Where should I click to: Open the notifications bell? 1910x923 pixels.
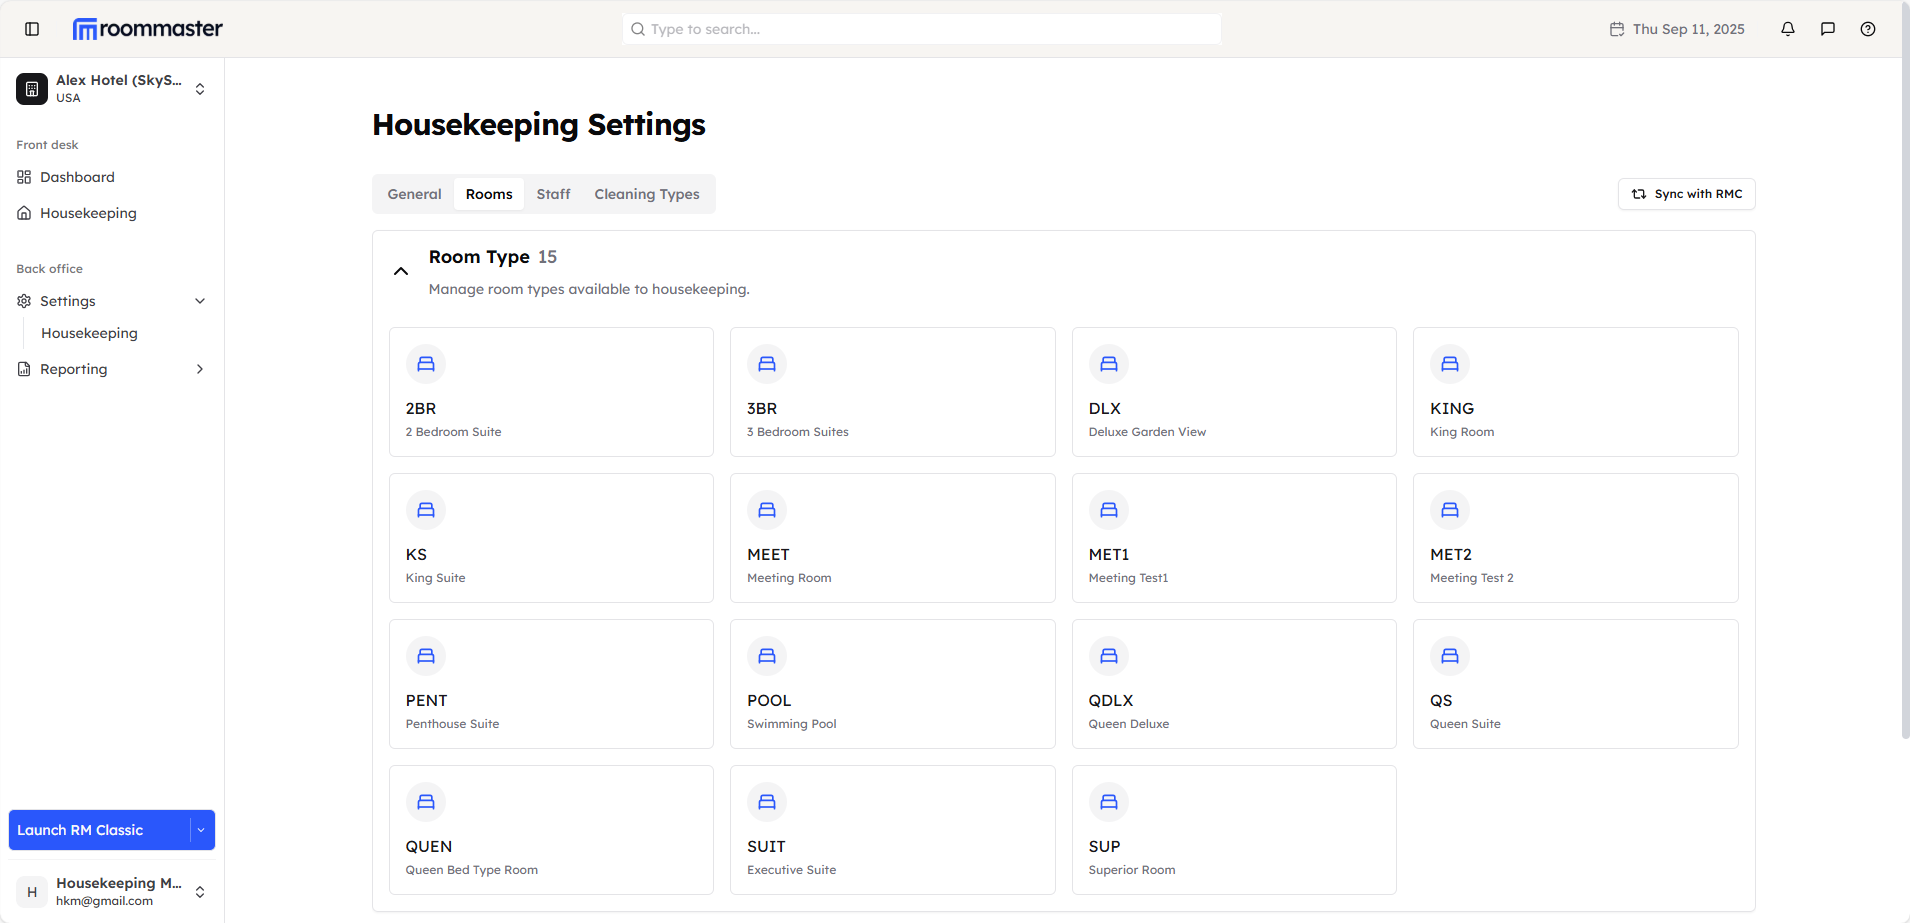coord(1788,29)
